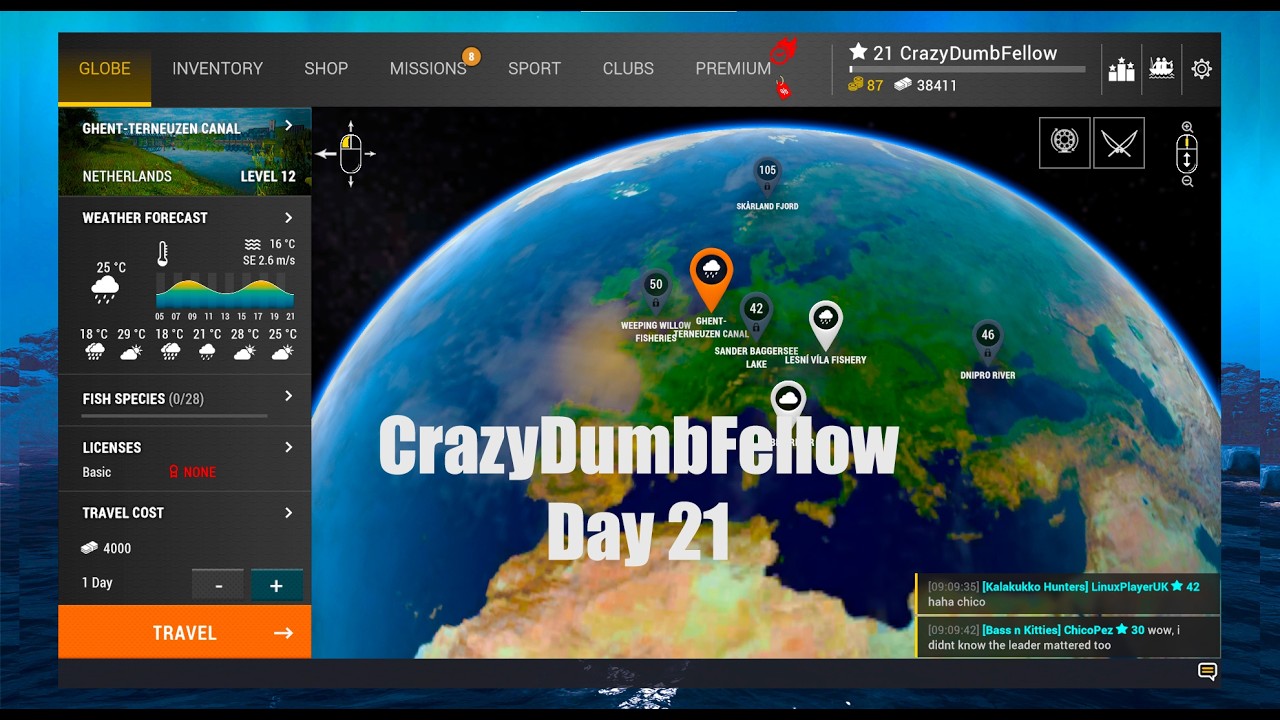Click the zoom in magnifier icon
This screenshot has width=1280, height=720.
[x=1187, y=127]
